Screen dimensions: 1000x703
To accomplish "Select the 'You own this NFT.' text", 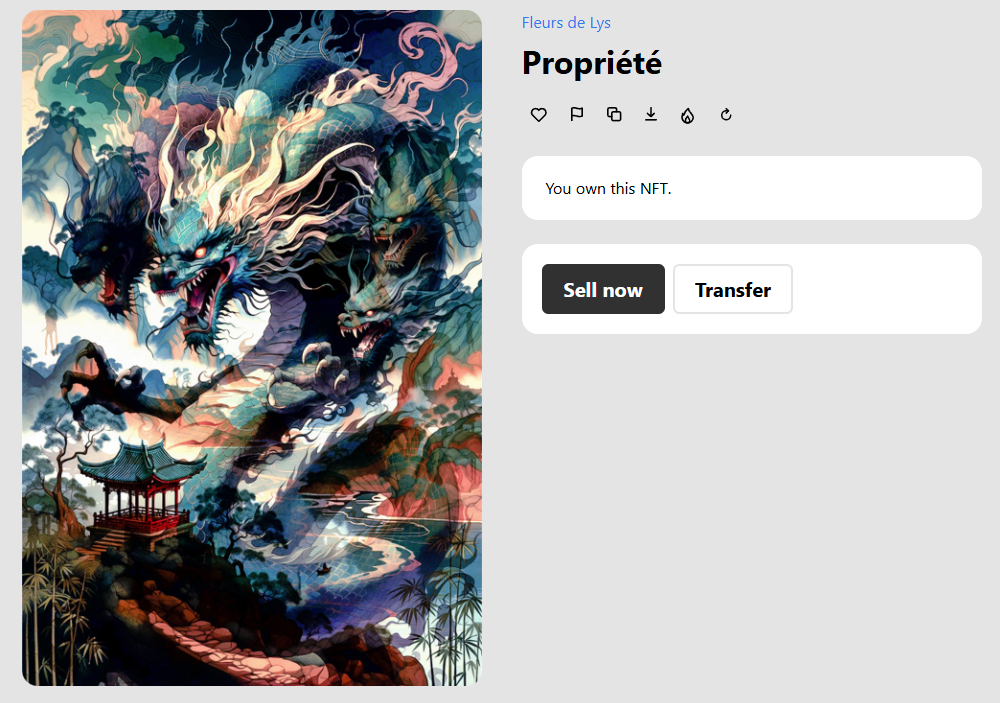I will coord(608,189).
